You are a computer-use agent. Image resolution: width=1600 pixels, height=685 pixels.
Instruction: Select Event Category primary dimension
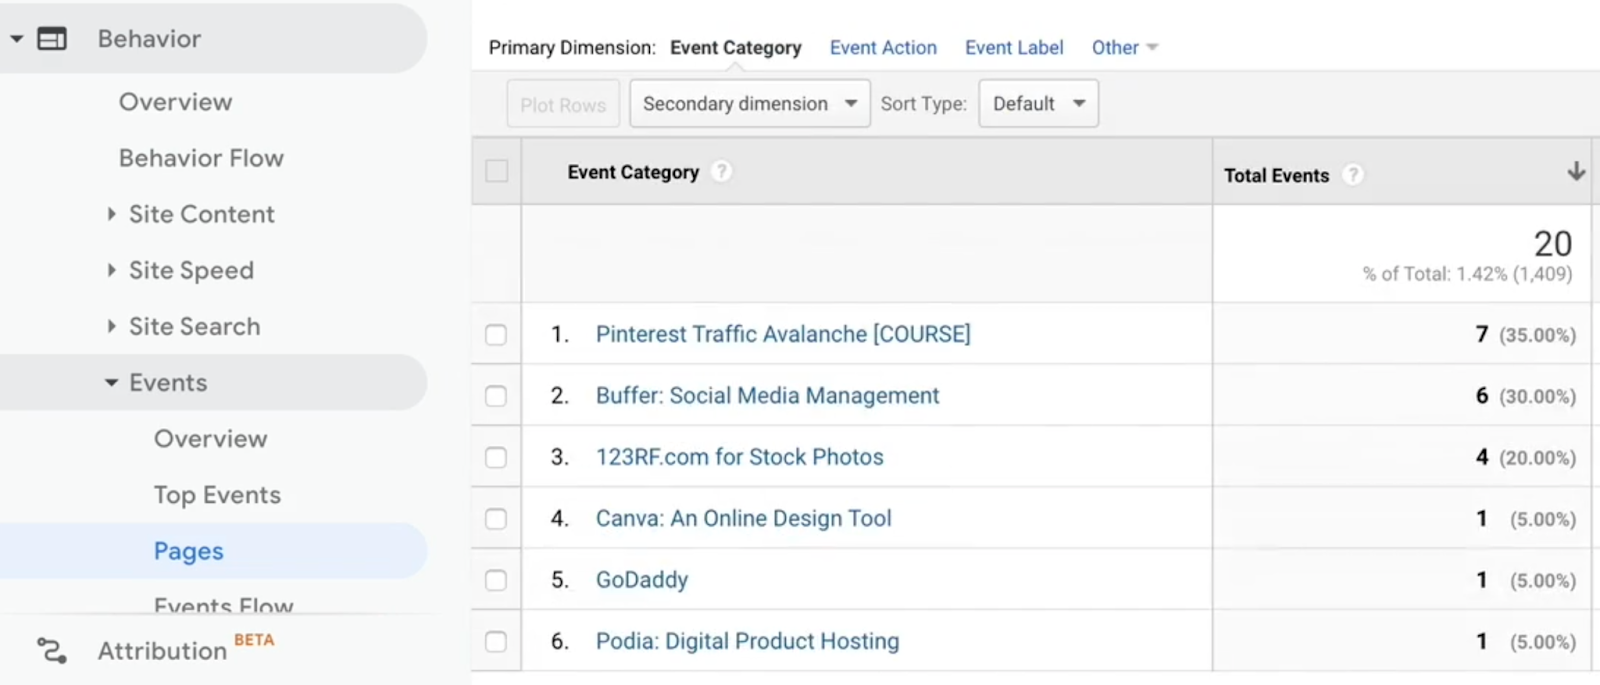point(736,48)
